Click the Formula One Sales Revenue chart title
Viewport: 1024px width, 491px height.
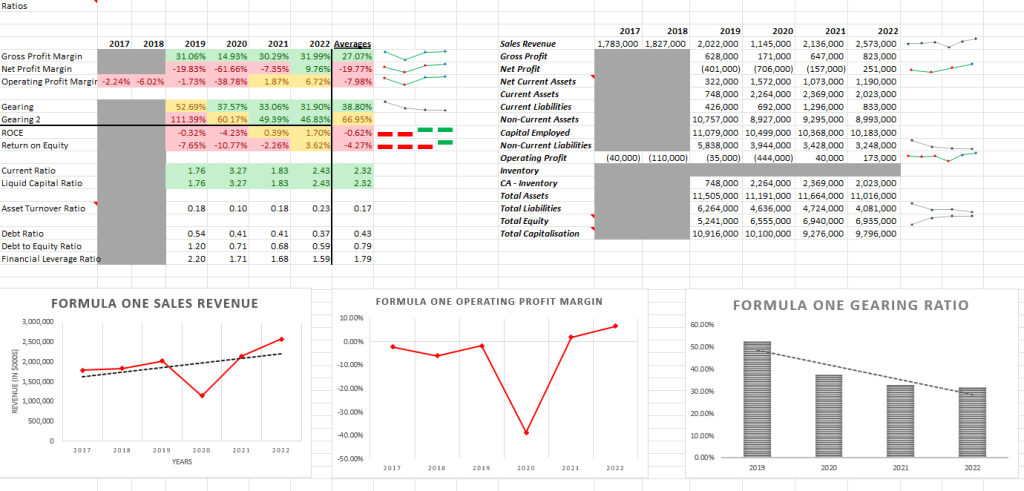tap(153, 303)
